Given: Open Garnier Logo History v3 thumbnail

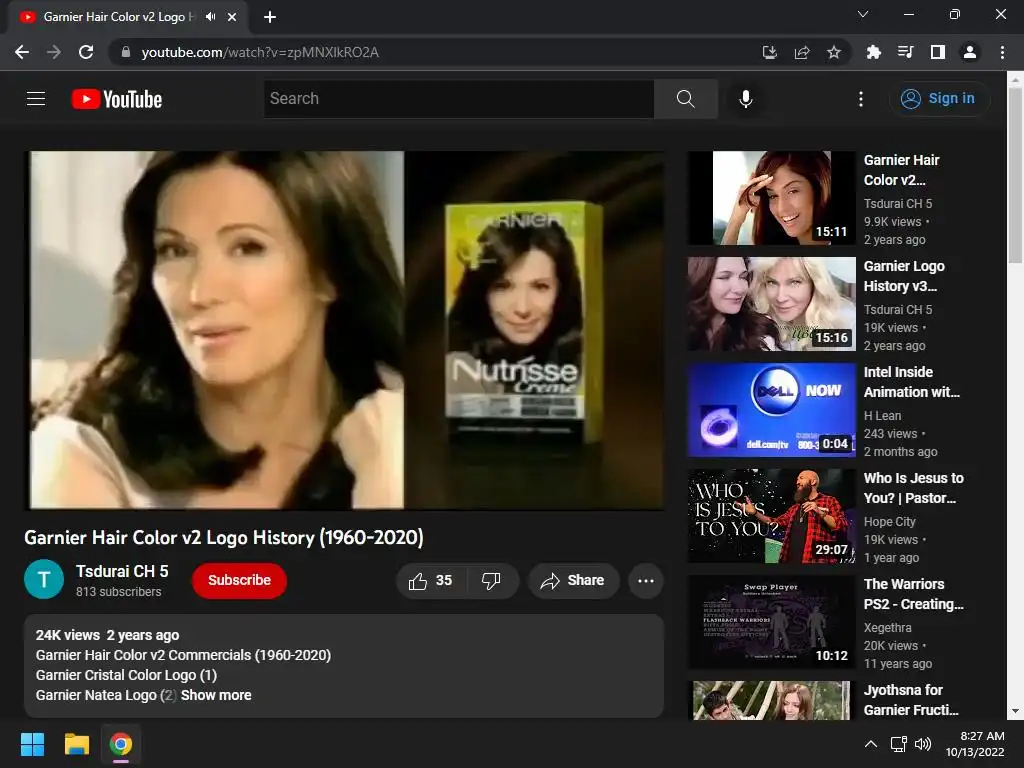Looking at the screenshot, I should point(771,304).
